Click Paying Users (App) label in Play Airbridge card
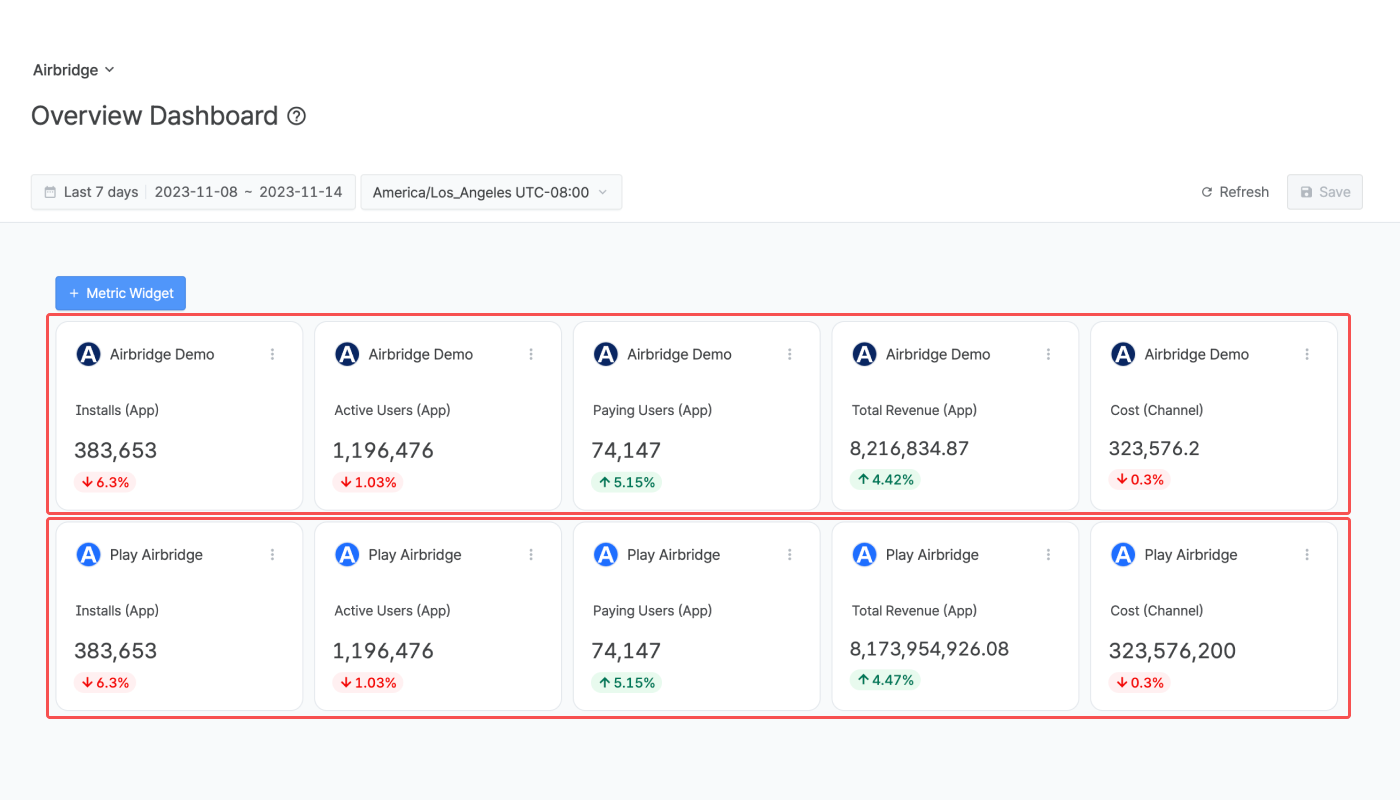1400x800 pixels. [651, 610]
